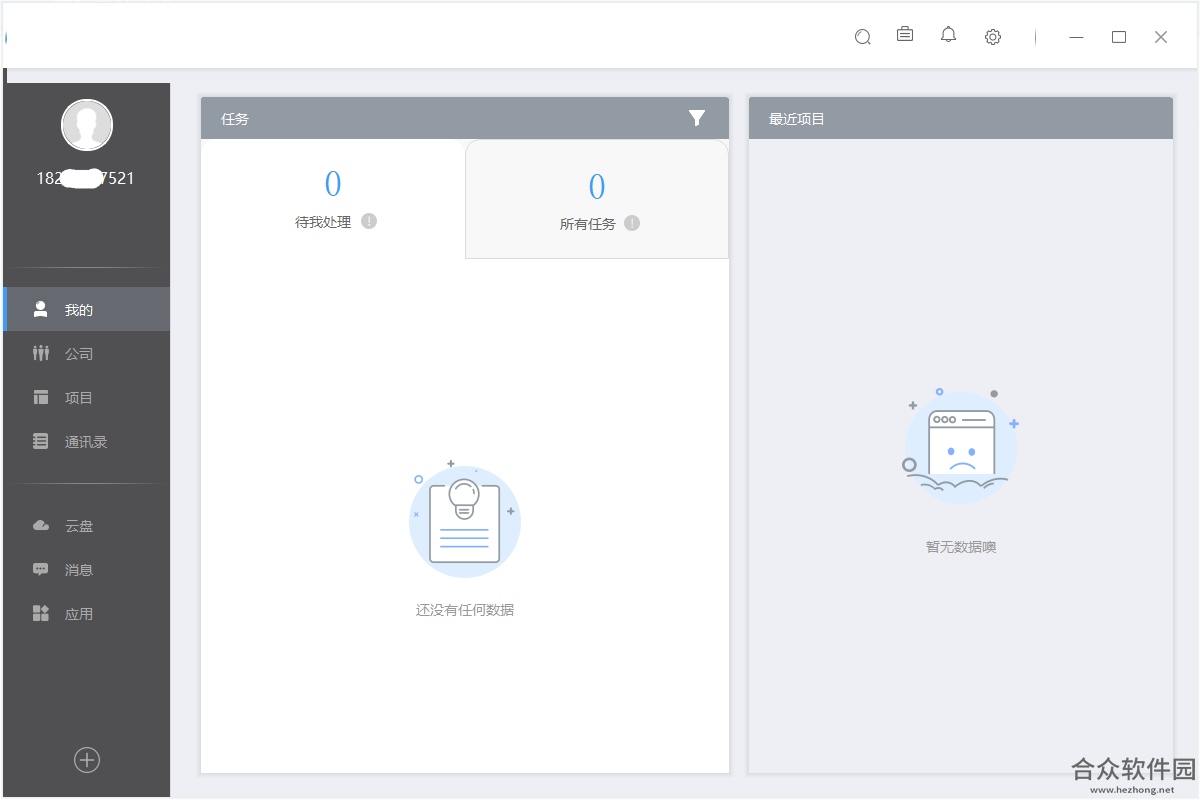Open 云盘 cloud drive in sidebar
The image size is (1200, 800).
tap(87, 525)
